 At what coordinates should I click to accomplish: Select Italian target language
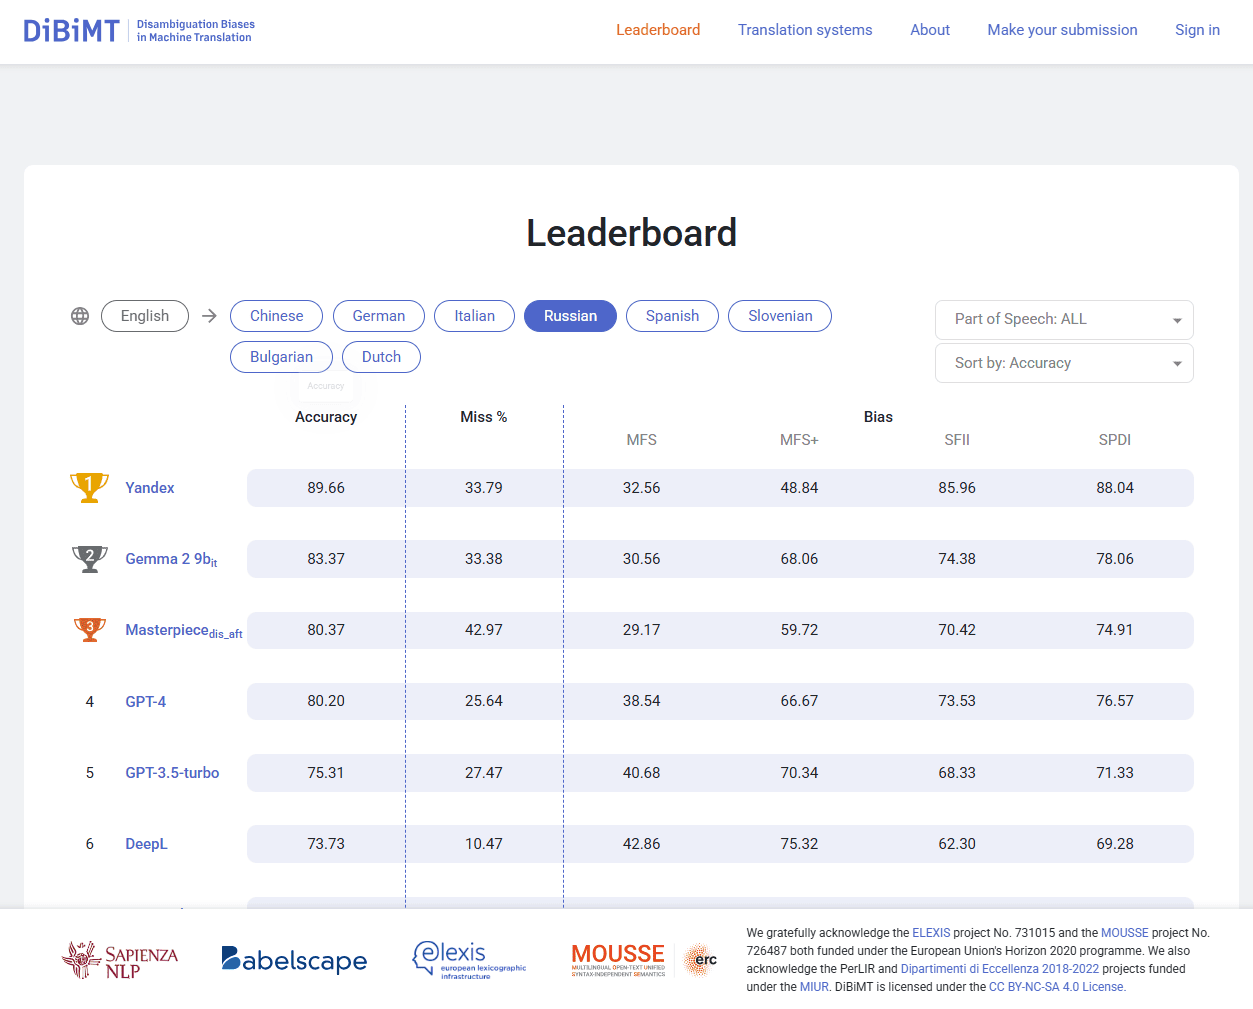475,316
